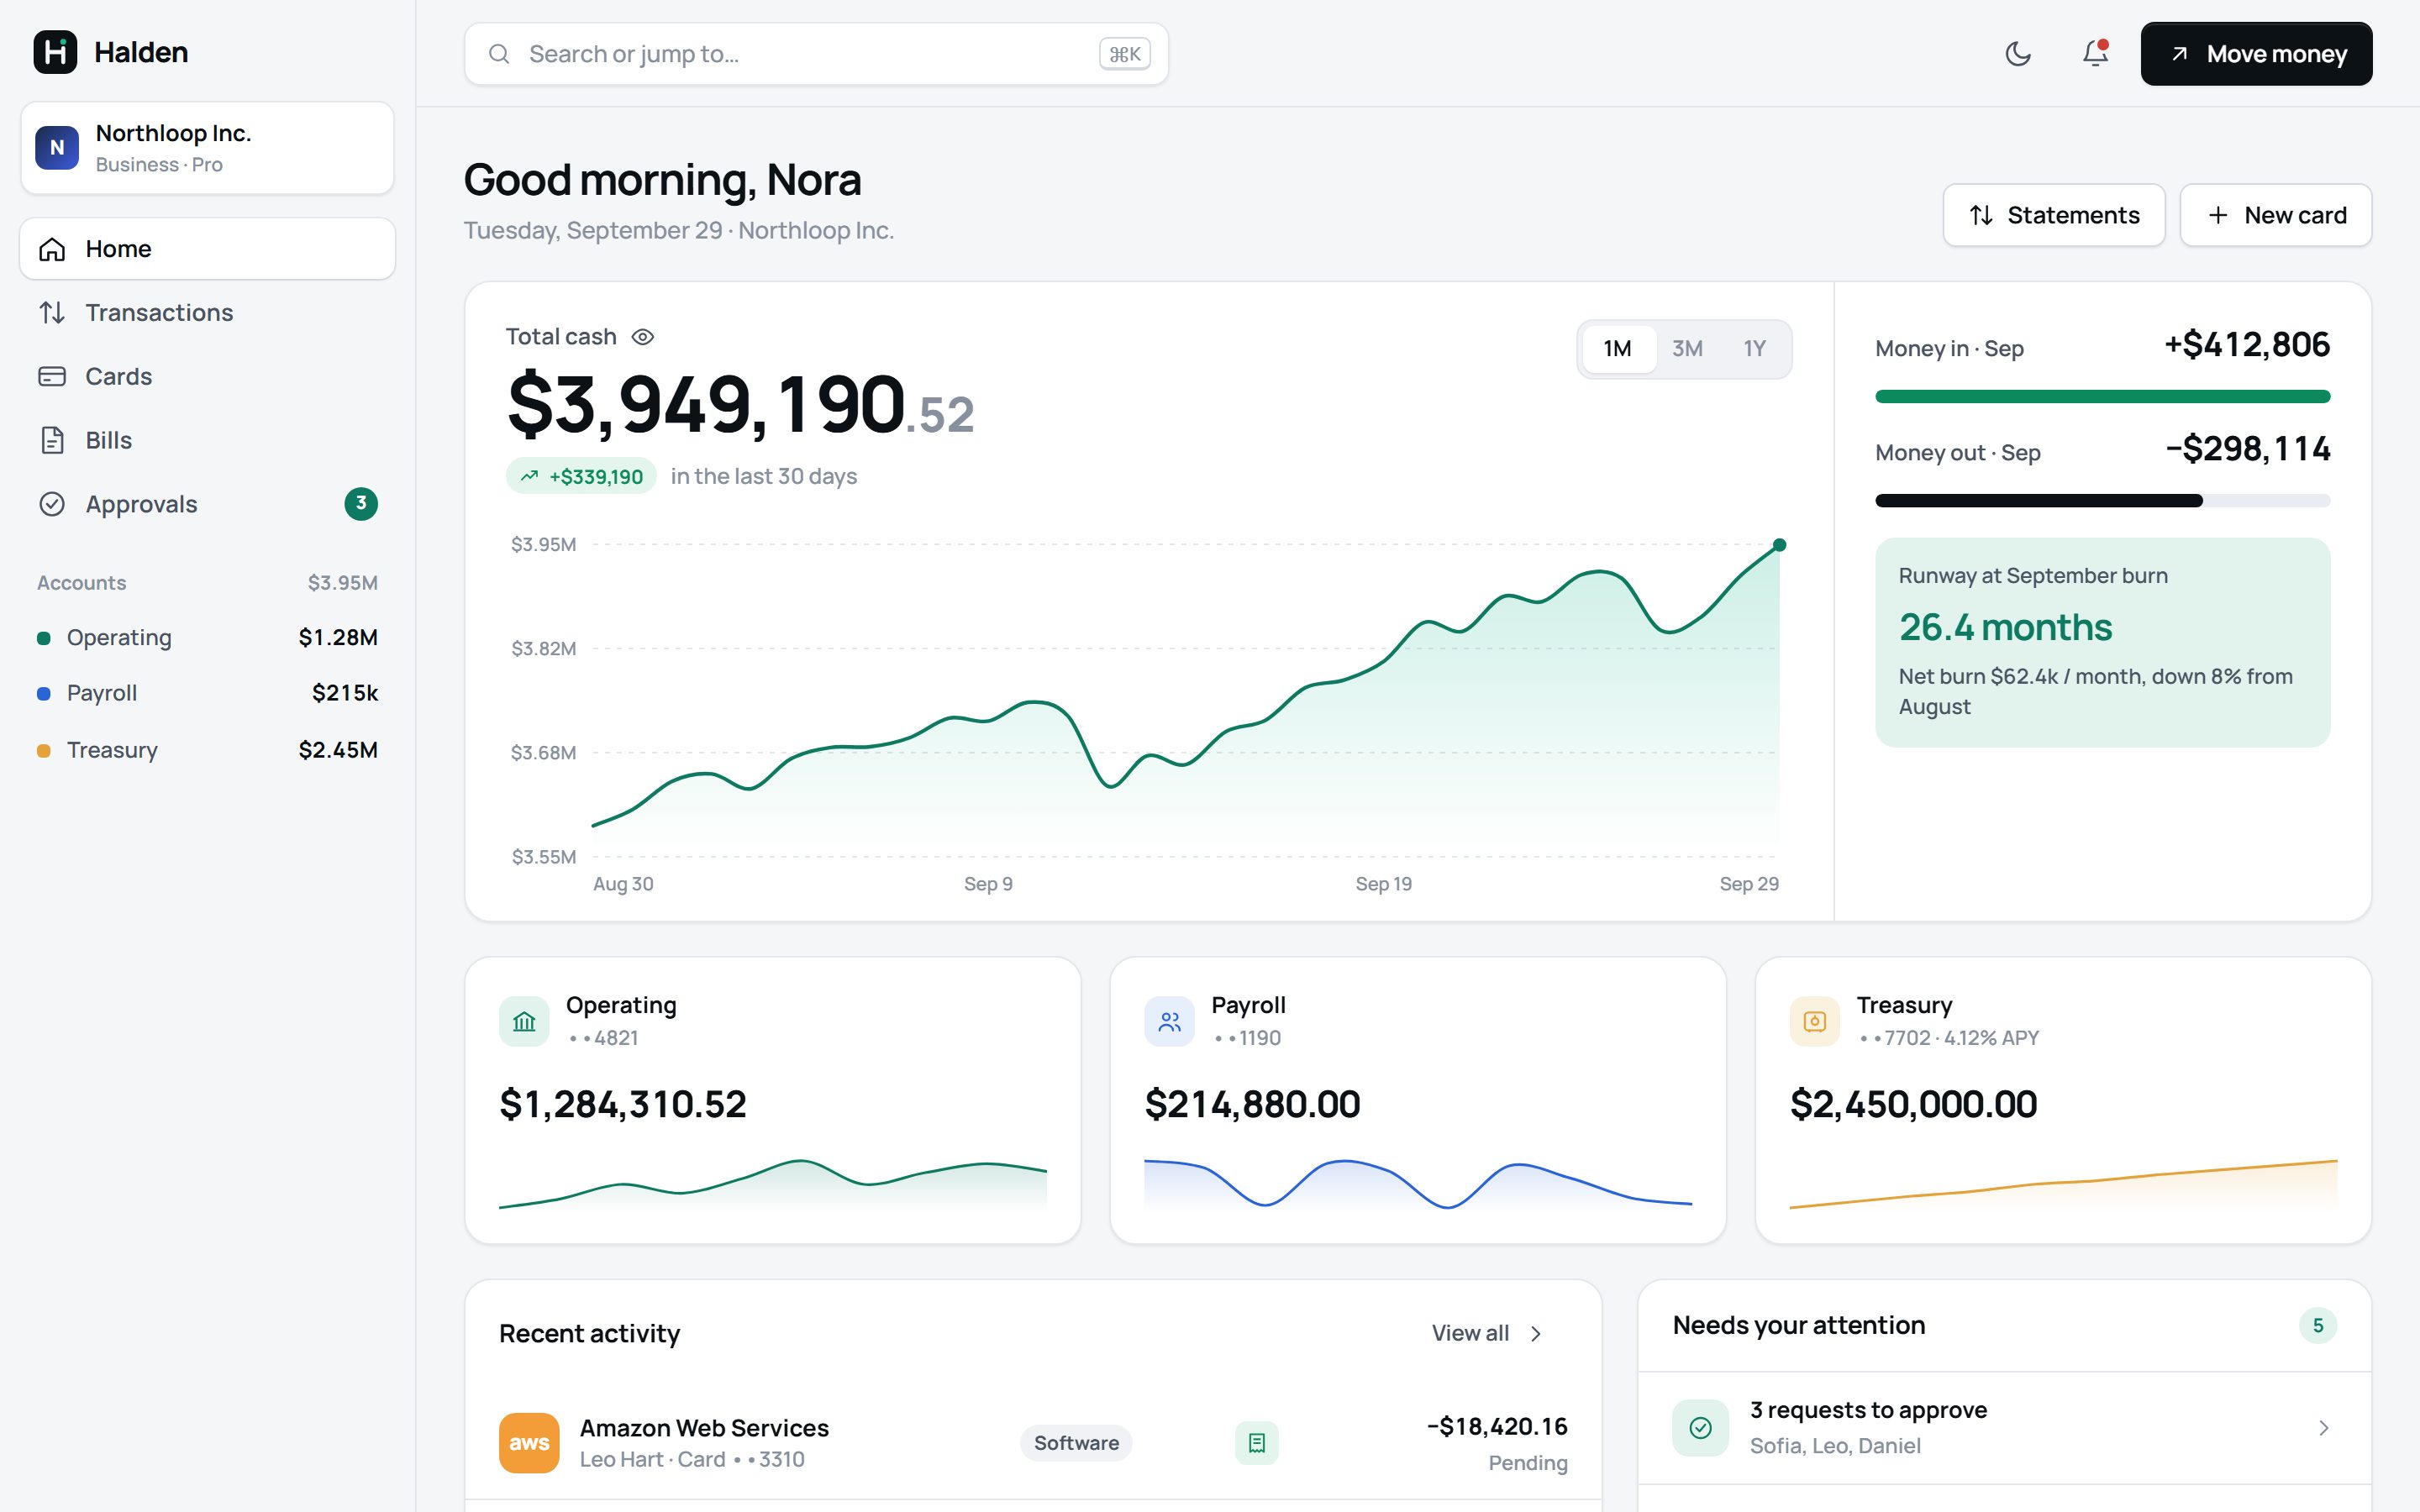Create a New card
Viewport: 2420px width, 1512px height.
2276,215
